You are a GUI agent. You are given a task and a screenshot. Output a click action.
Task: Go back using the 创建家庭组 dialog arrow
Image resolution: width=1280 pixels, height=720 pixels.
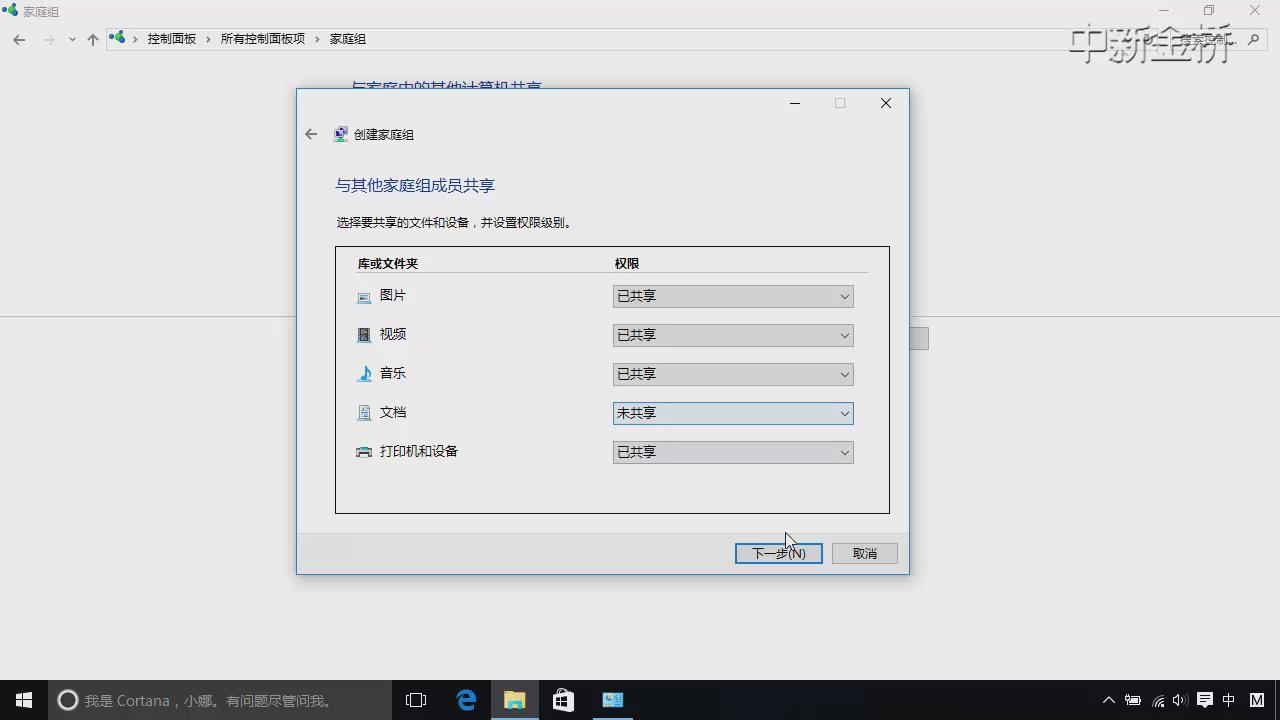(x=311, y=134)
